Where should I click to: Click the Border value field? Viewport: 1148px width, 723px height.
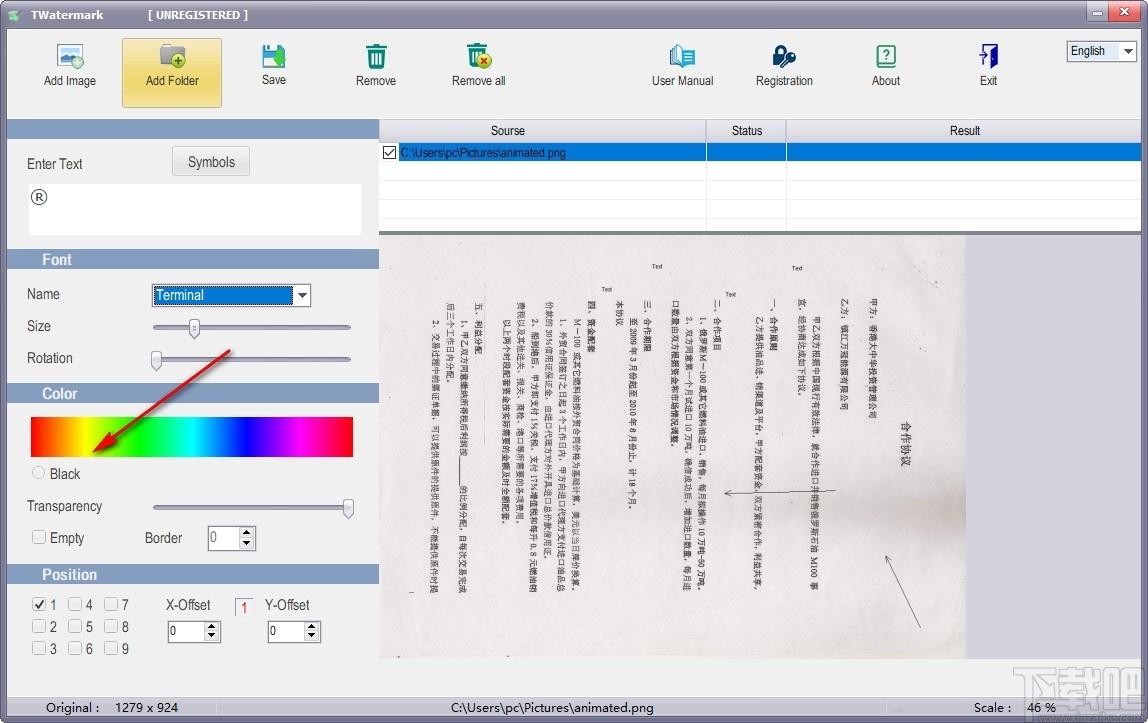223,538
